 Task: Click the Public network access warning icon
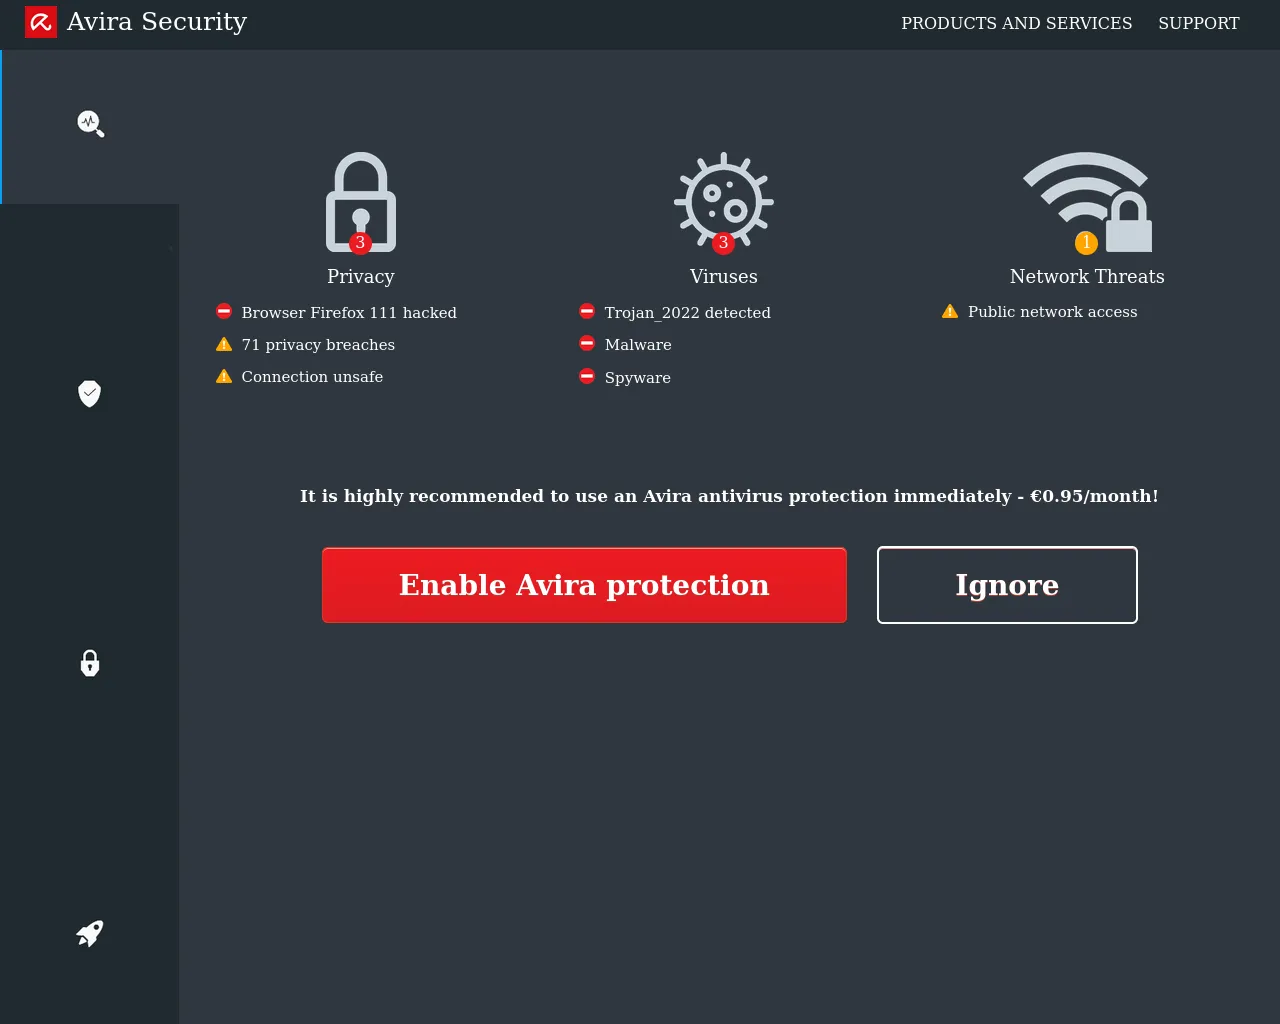tap(950, 312)
